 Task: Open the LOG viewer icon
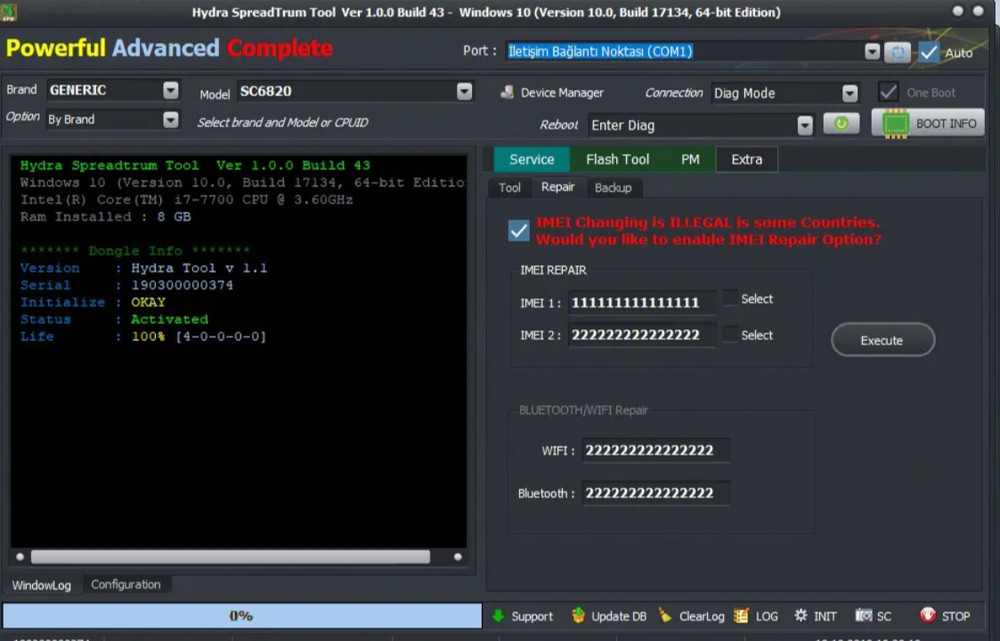[x=740, y=616]
